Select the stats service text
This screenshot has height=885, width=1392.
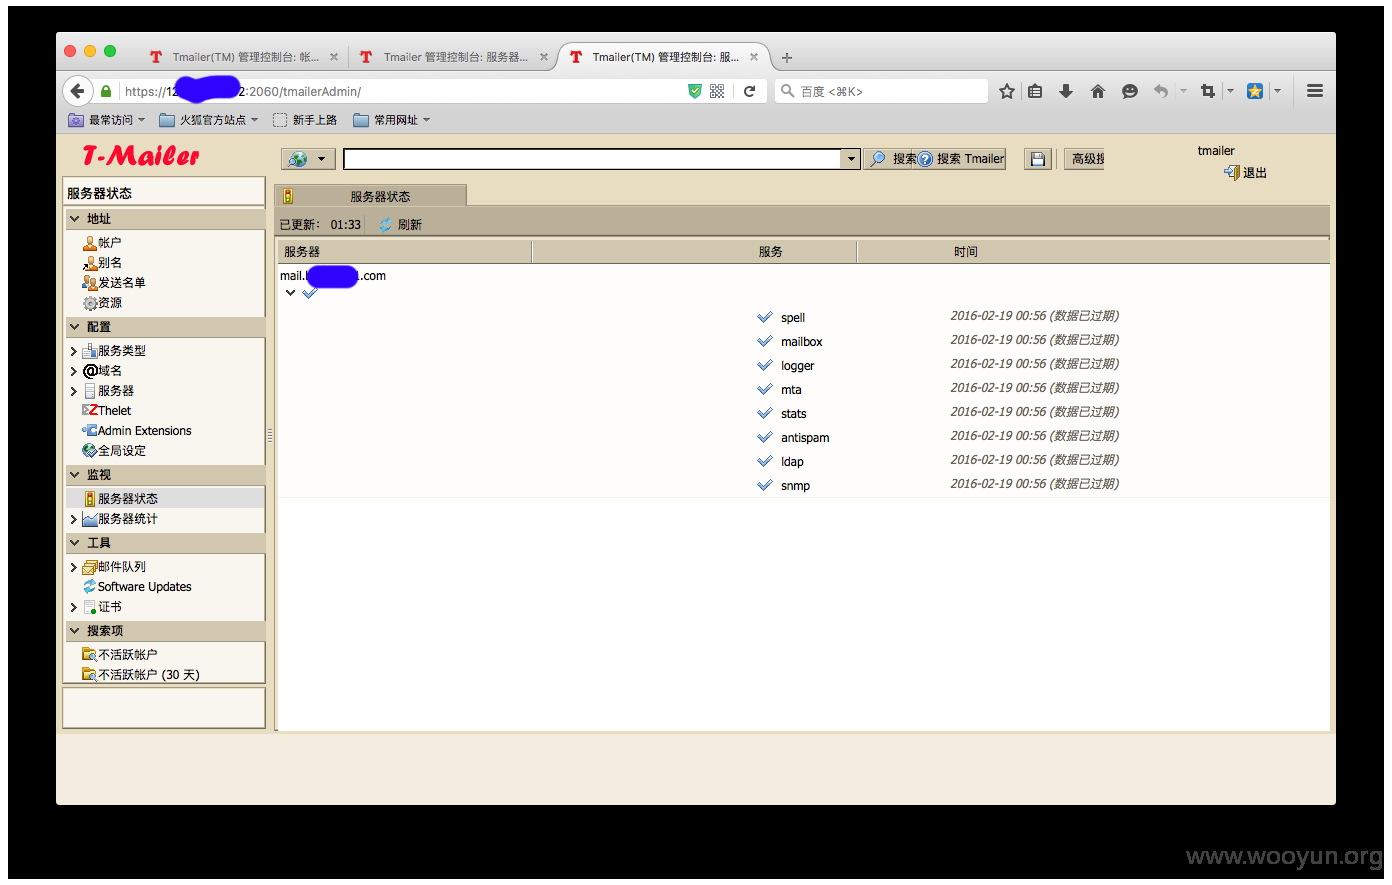(793, 414)
